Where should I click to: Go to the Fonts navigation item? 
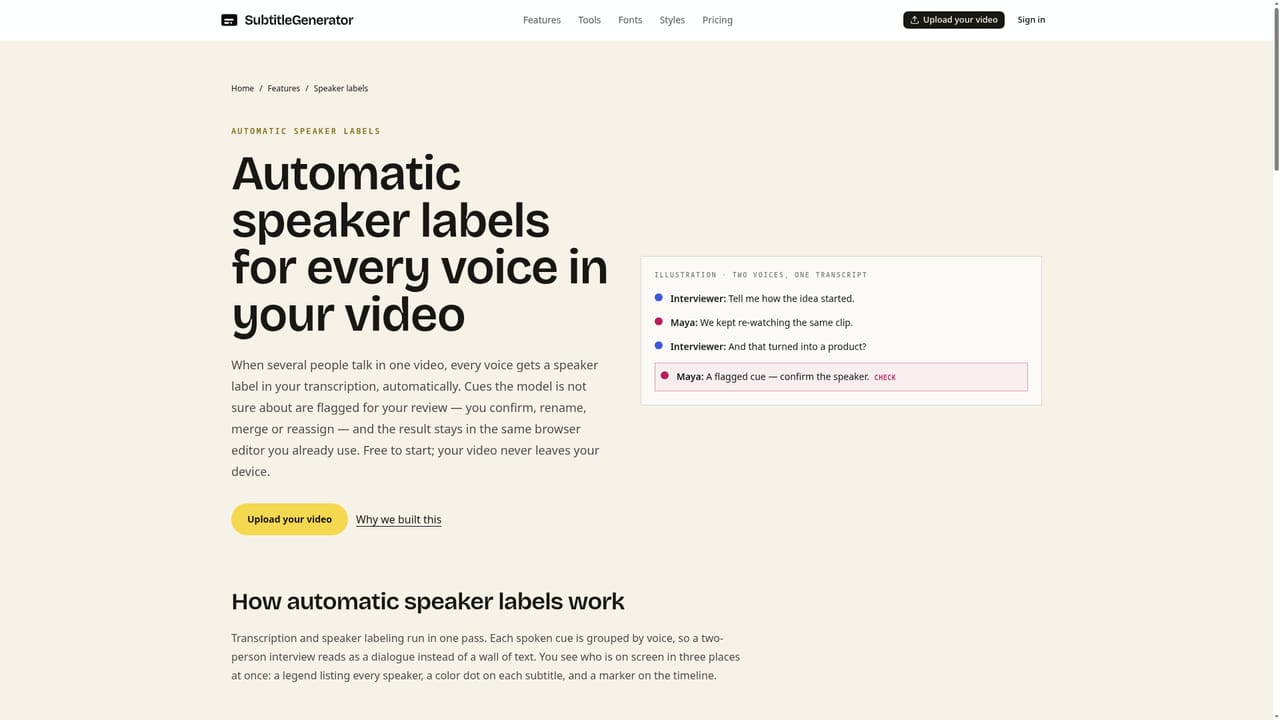coord(630,20)
